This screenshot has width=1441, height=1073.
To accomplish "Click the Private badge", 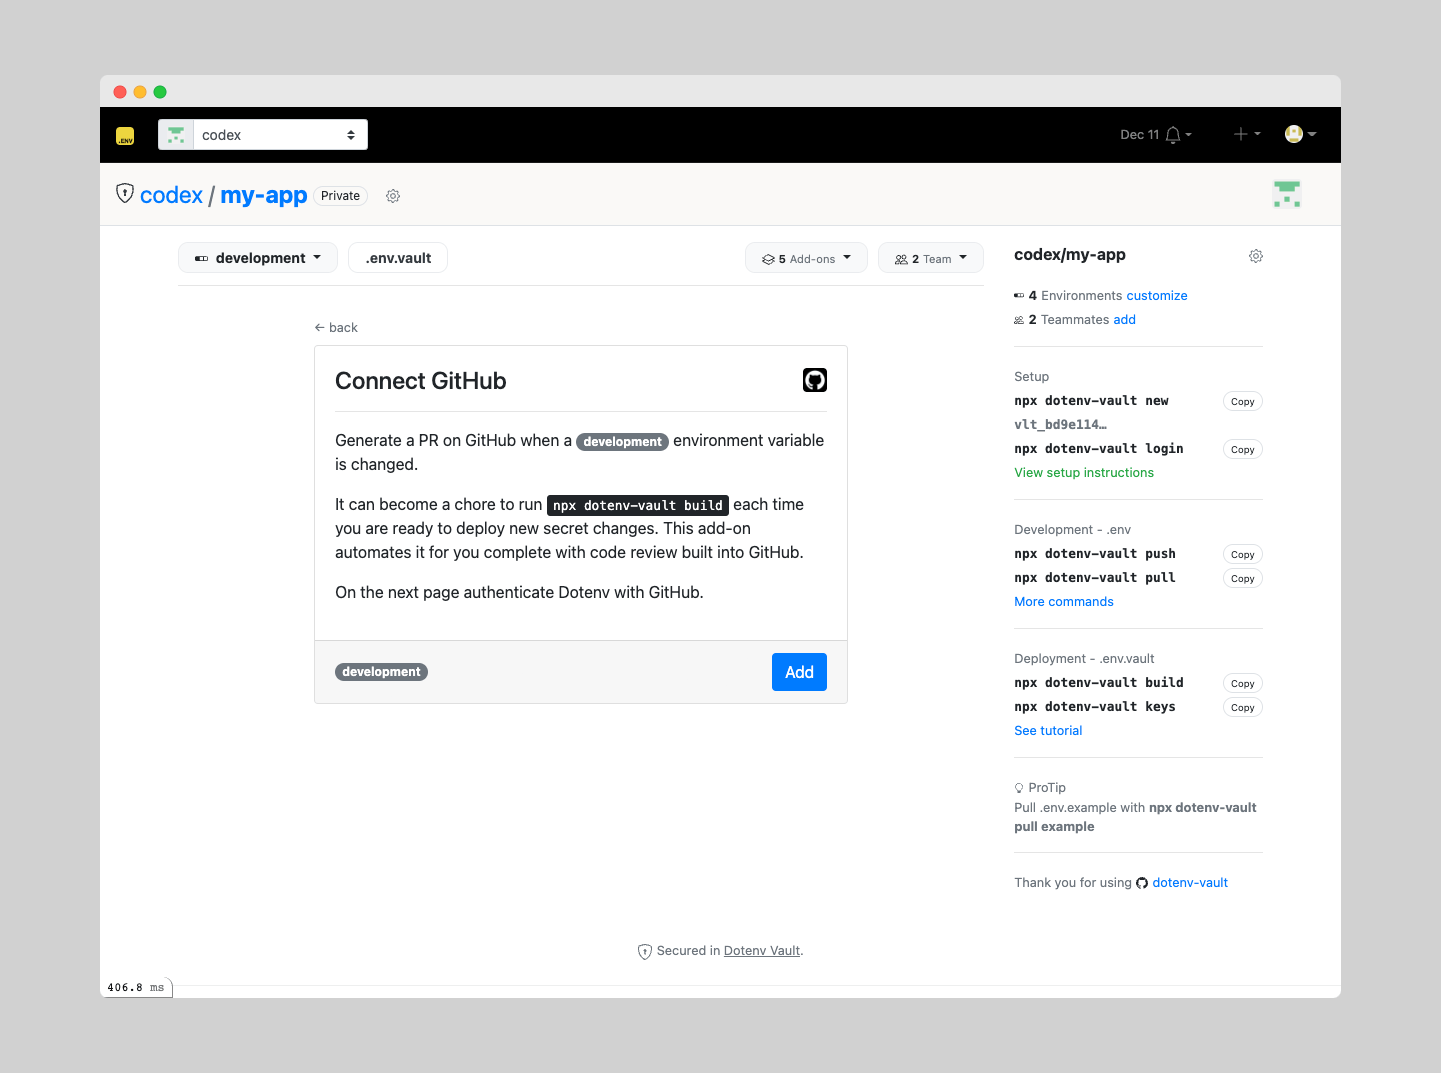I will 340,196.
